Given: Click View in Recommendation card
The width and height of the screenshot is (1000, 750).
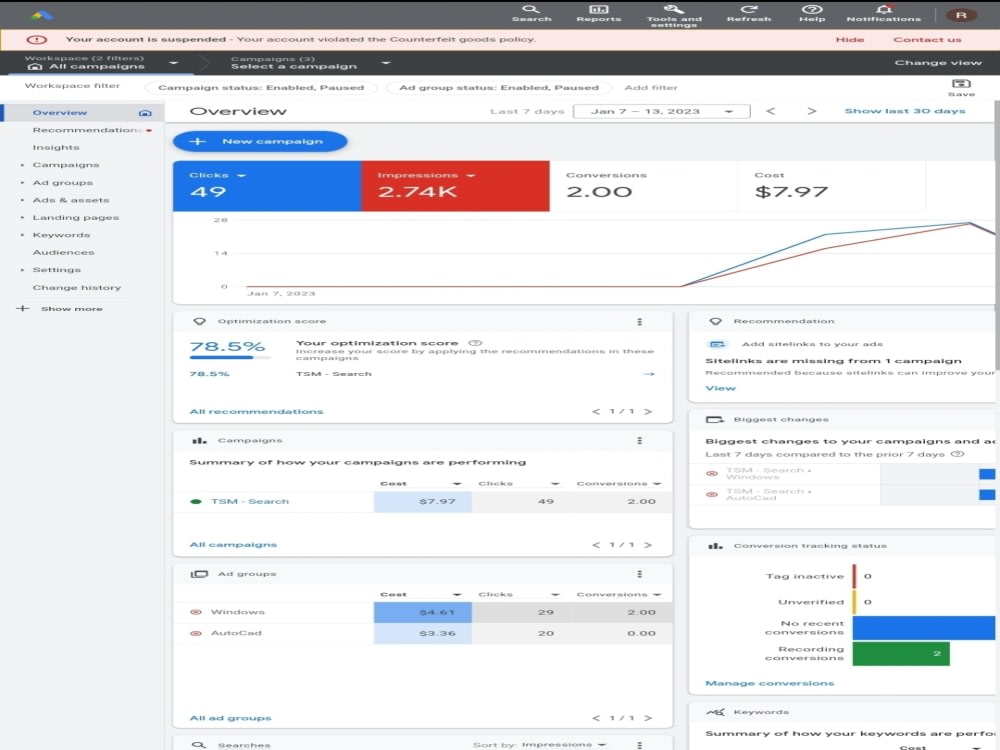Looking at the screenshot, I should point(720,388).
